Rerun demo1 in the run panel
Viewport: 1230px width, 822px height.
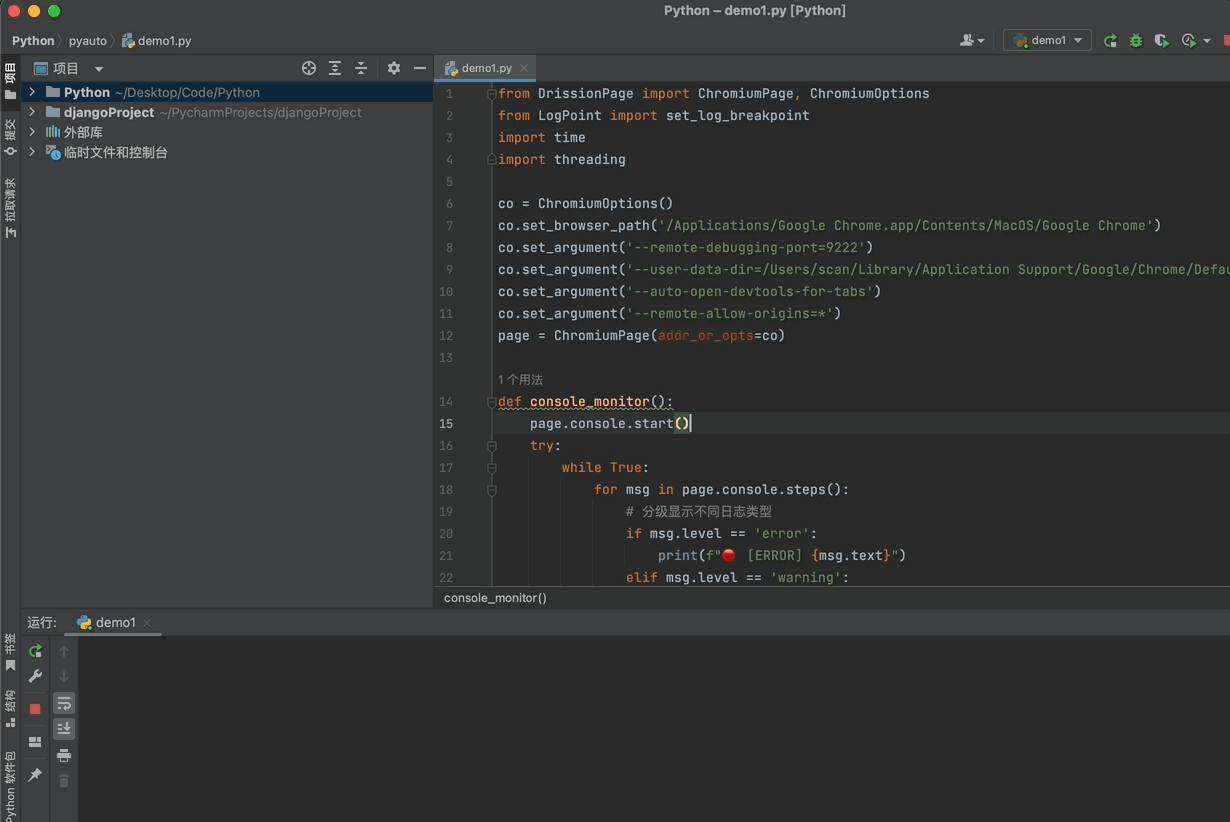pyautogui.click(x=35, y=651)
